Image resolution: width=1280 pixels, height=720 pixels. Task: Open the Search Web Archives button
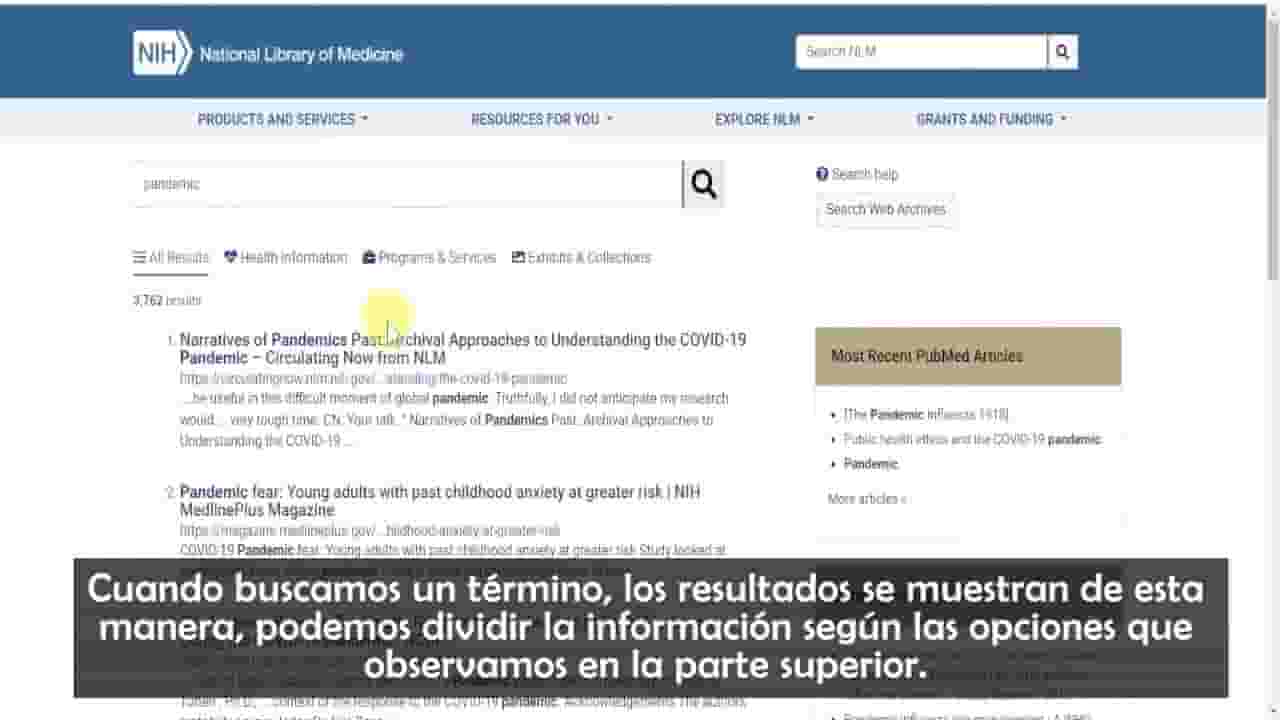[885, 210]
